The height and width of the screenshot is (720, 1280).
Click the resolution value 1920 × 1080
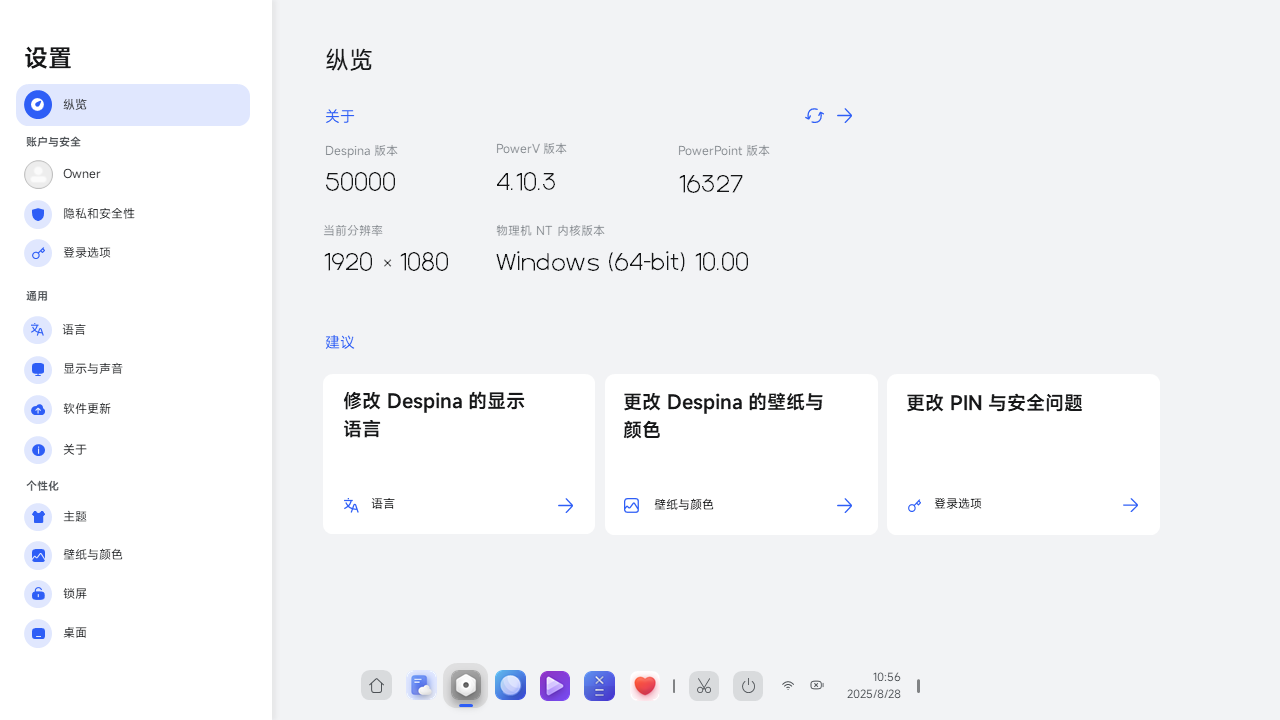click(386, 263)
